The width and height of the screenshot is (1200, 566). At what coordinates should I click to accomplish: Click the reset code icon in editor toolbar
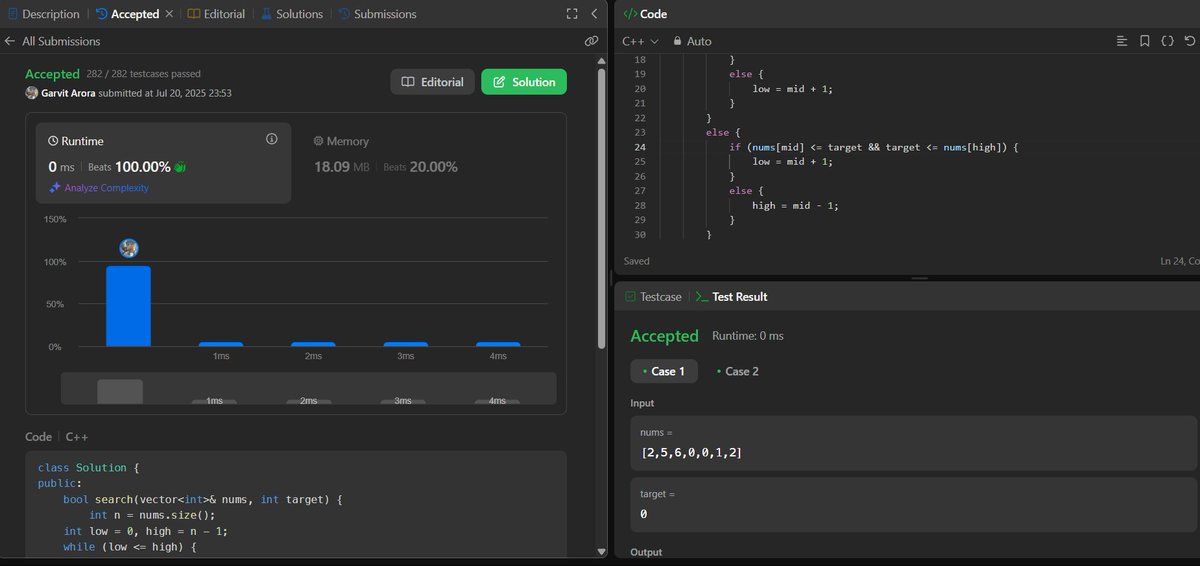[1189, 41]
